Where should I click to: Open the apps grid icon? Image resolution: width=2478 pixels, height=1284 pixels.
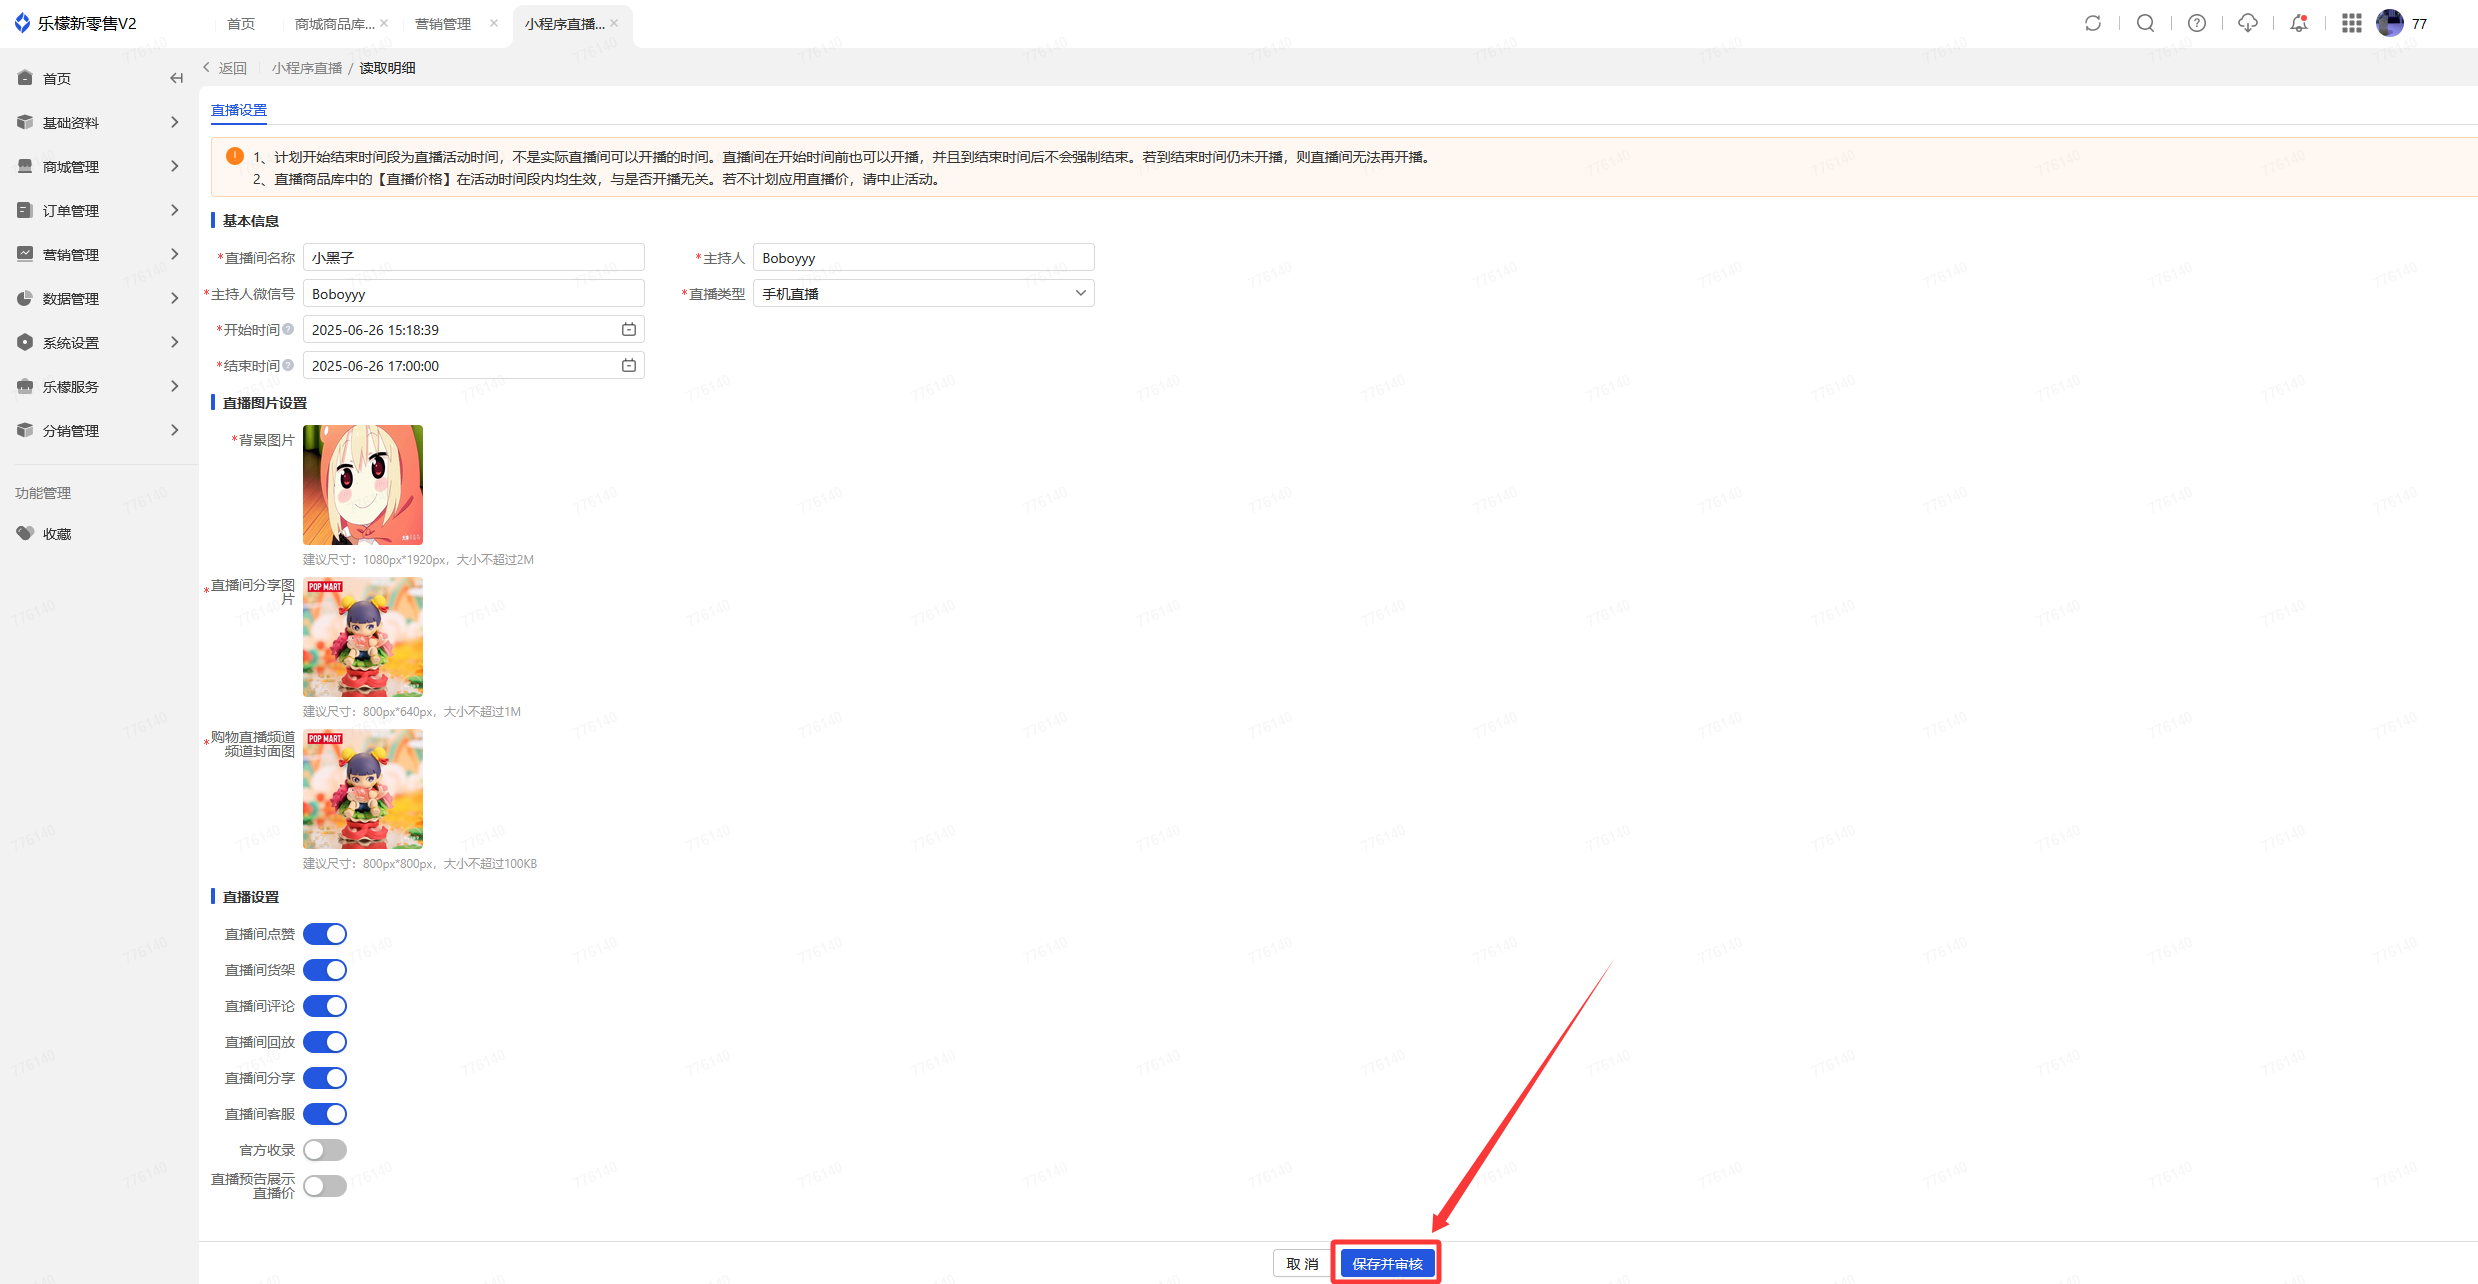pos(2351,23)
